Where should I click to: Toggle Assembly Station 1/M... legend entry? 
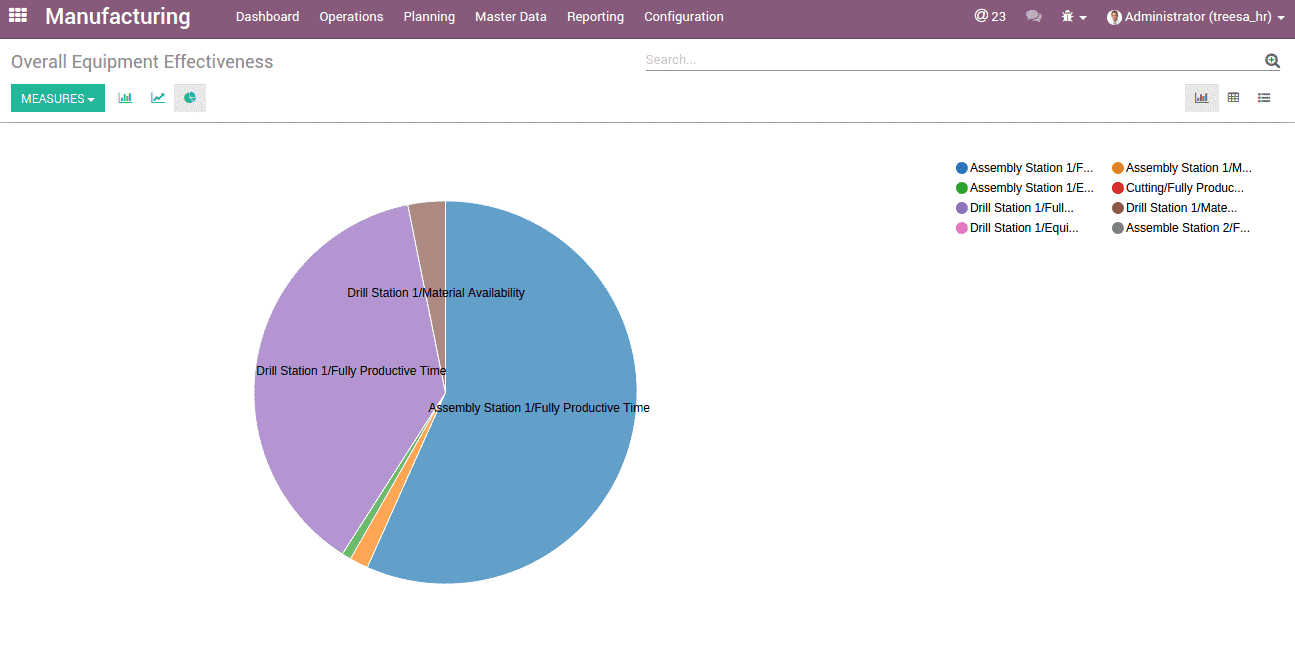[1182, 168]
